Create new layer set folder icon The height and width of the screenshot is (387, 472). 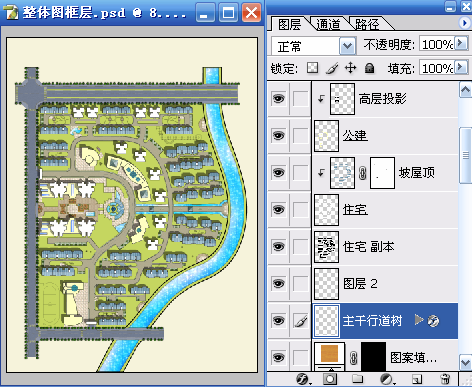[357, 379]
